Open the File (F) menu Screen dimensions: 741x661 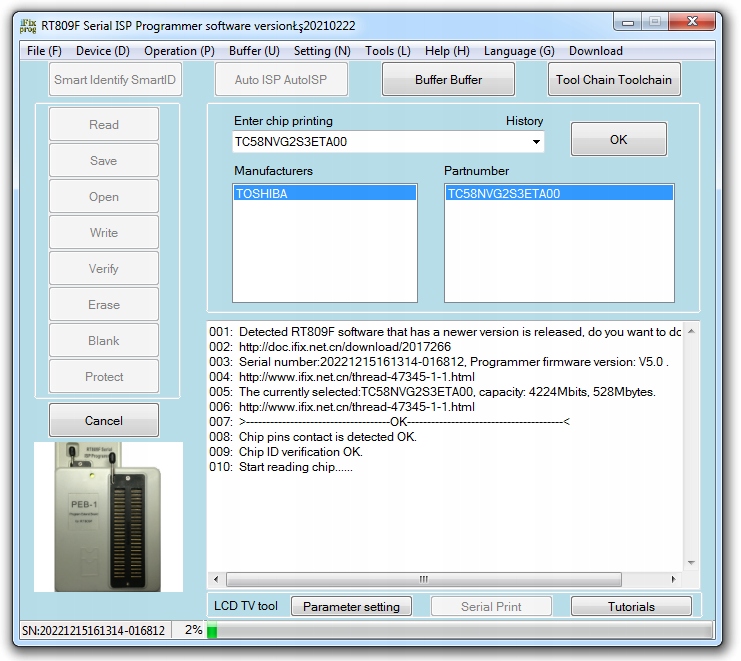tap(44, 51)
